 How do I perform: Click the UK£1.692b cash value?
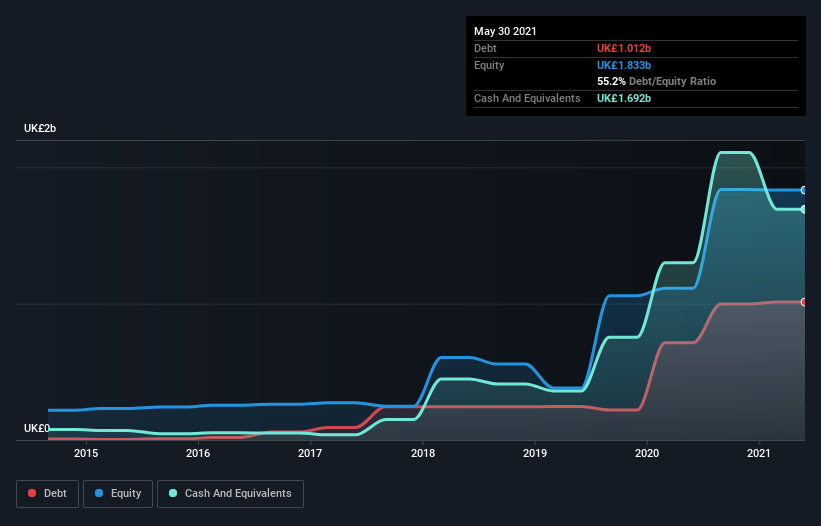(624, 98)
